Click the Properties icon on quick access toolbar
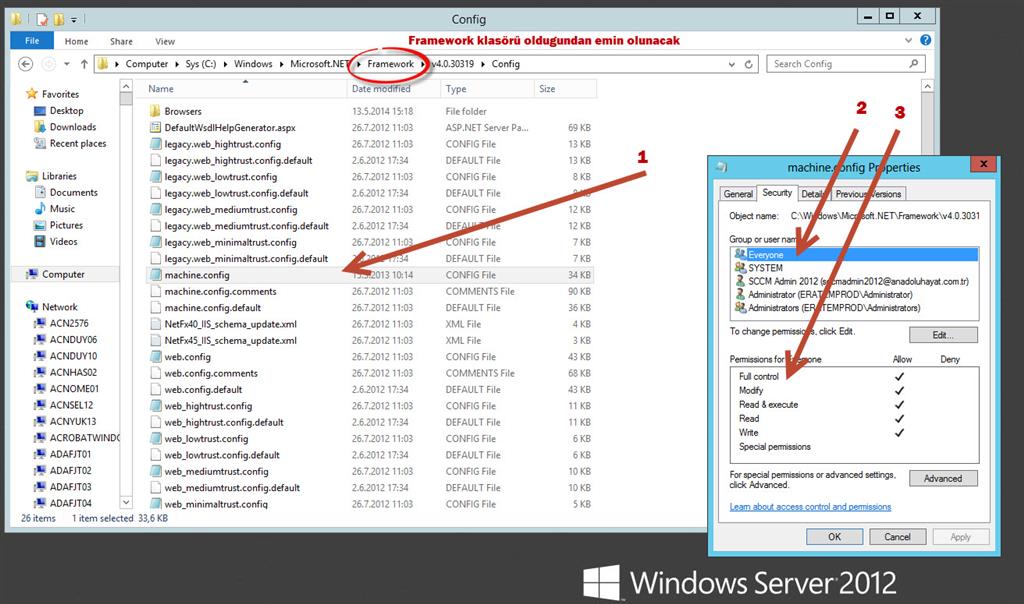This screenshot has height=604, width=1024. 43,18
